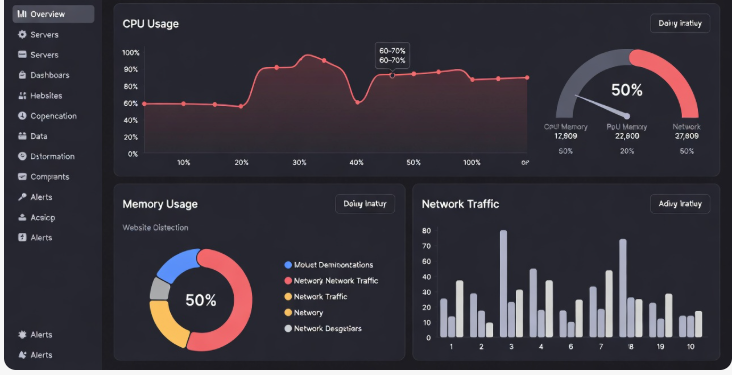732x375 pixels.
Task: Click the top-right button in CPU Usage panel
Action: coord(680,23)
